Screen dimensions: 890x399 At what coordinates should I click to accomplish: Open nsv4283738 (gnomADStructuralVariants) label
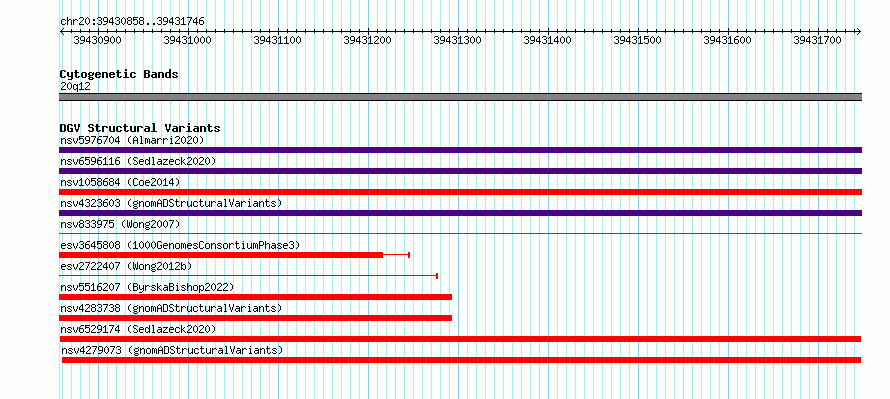171,308
